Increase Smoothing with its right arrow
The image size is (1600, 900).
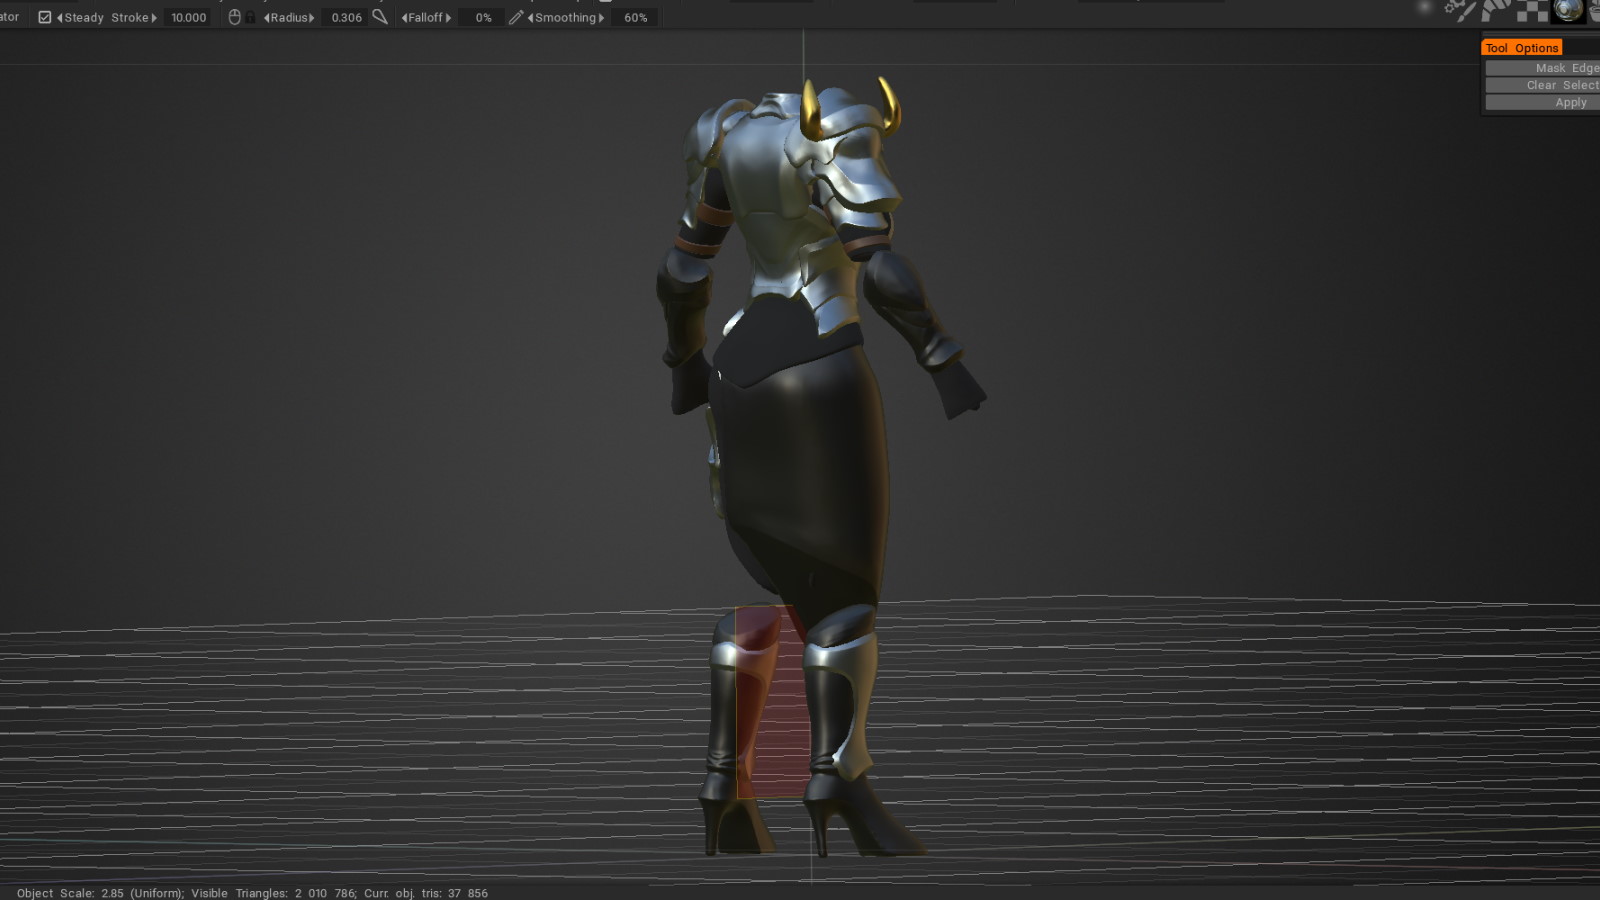(x=601, y=17)
